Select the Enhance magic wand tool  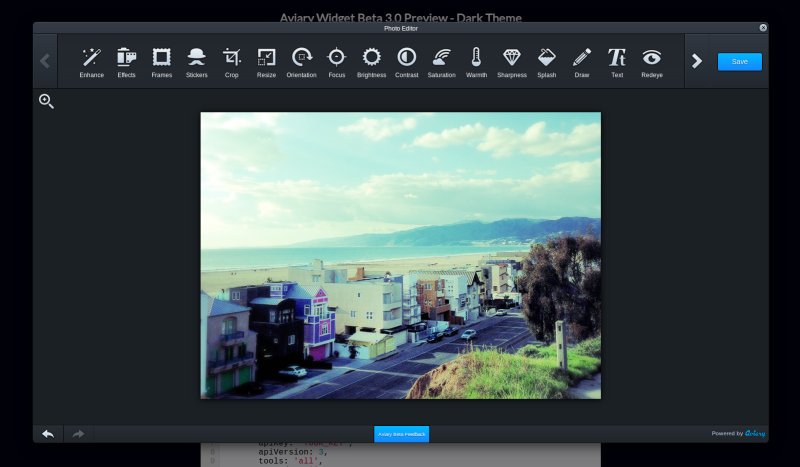tap(91, 62)
